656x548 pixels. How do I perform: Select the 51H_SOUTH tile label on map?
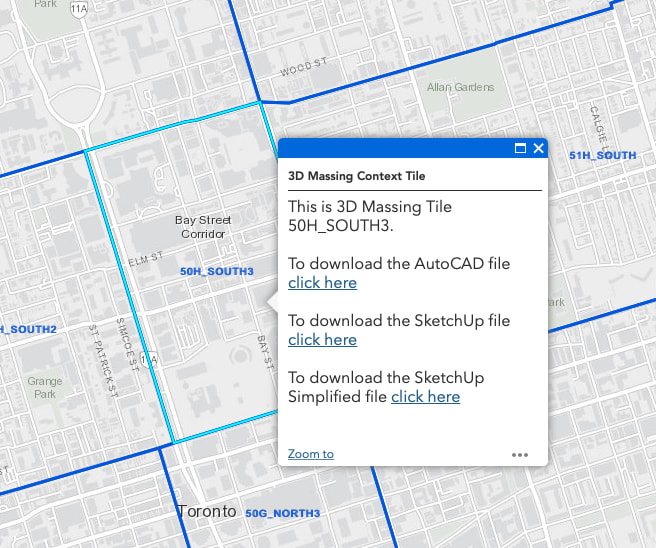coord(602,155)
